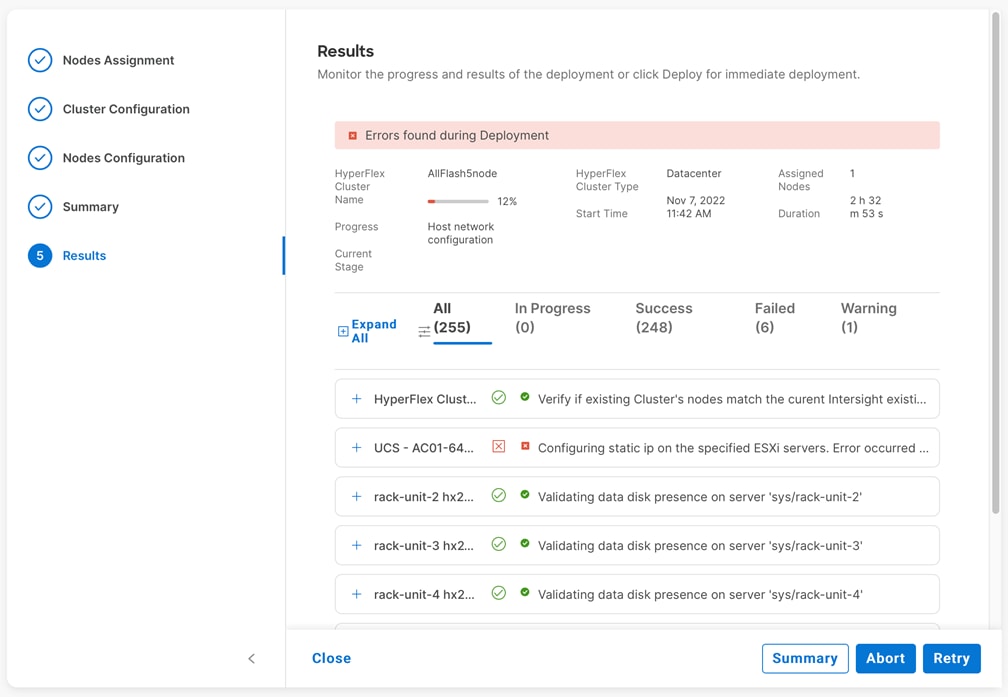The height and width of the screenshot is (697, 1008).
Task: Switch to the In Progress (0) tab
Action: 552,318
